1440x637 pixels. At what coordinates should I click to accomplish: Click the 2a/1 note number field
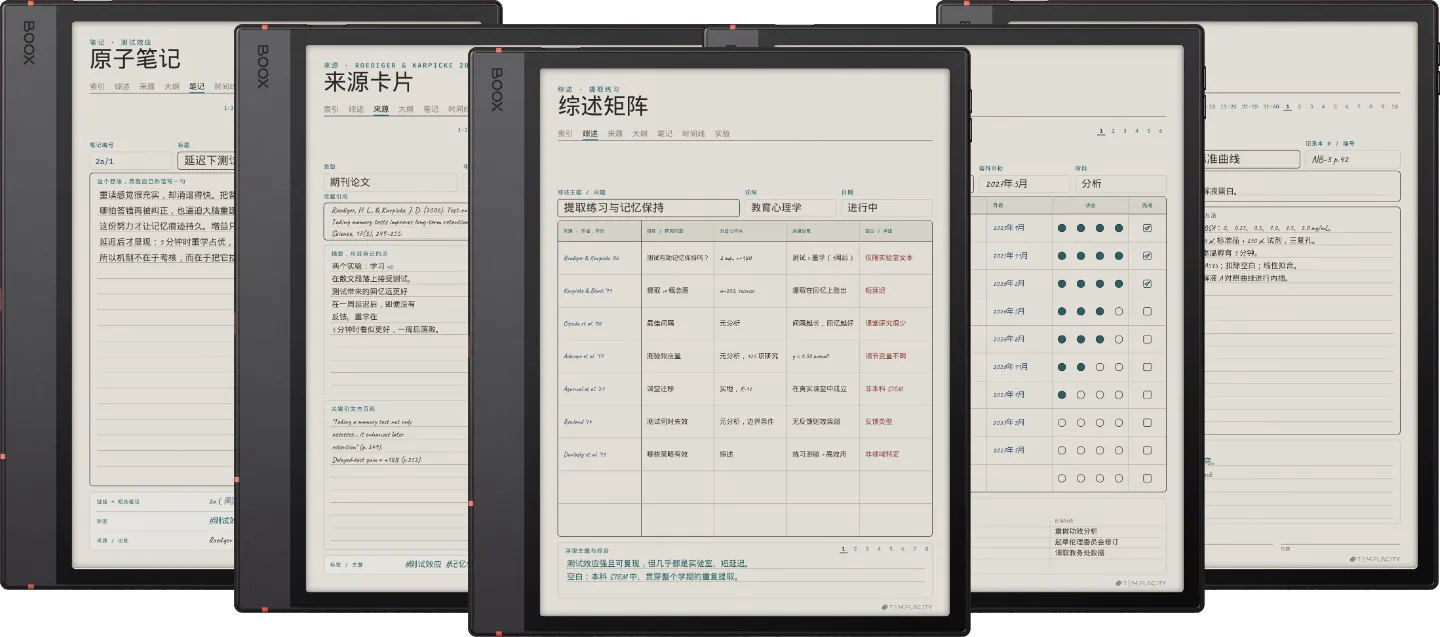pyautogui.click(x=130, y=160)
